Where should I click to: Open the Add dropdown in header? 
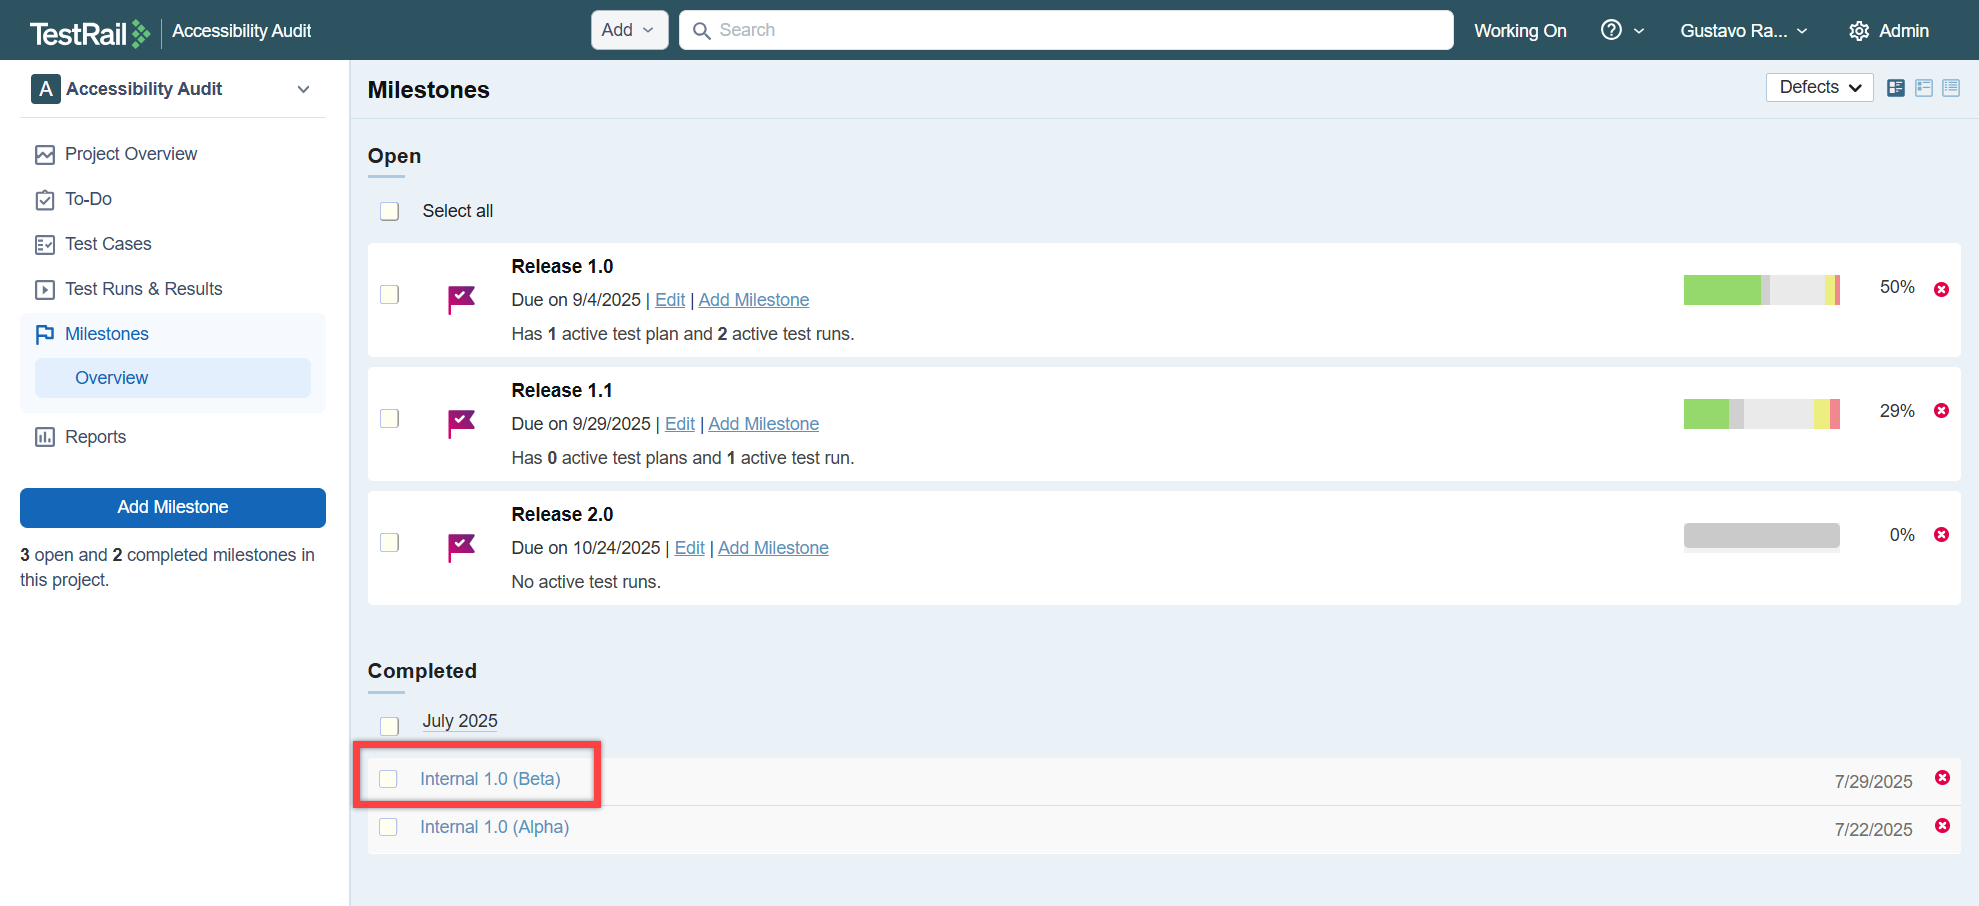(x=628, y=30)
